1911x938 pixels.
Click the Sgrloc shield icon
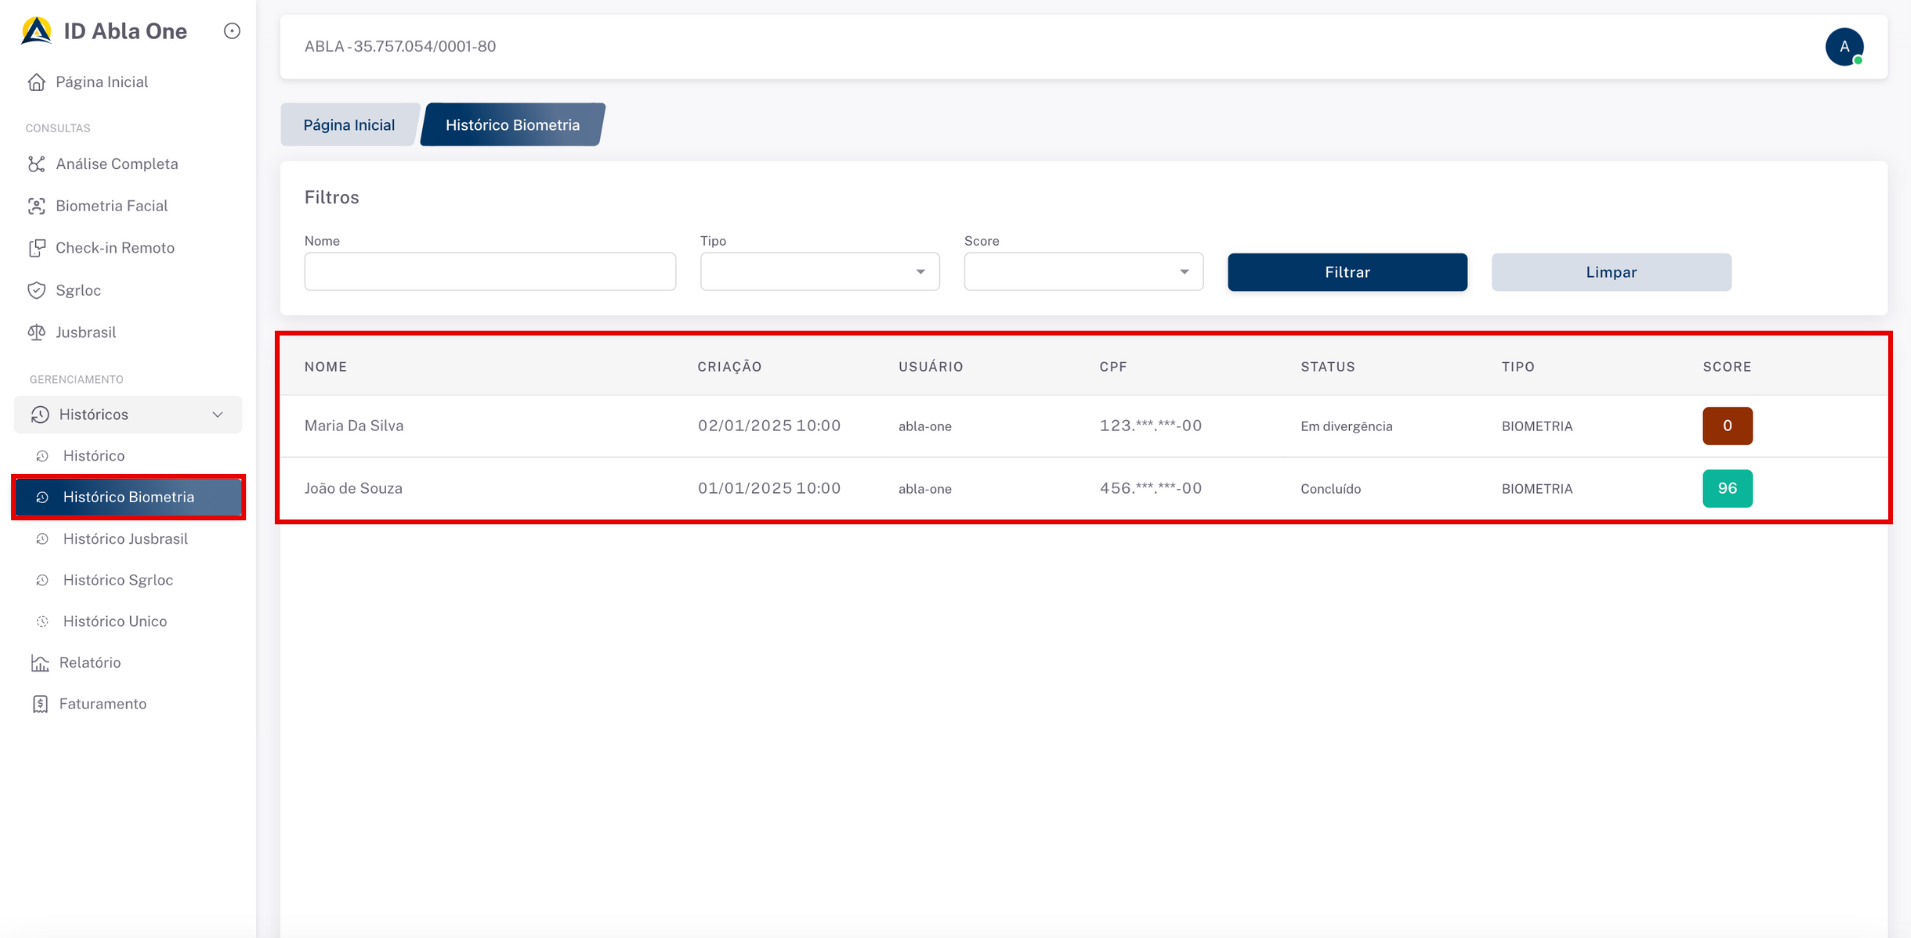point(37,291)
